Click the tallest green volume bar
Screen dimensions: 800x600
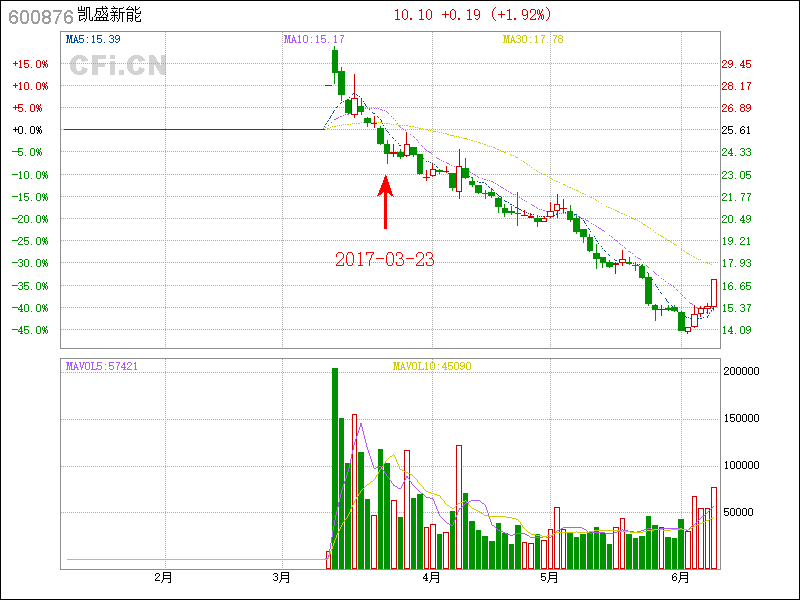point(335,468)
